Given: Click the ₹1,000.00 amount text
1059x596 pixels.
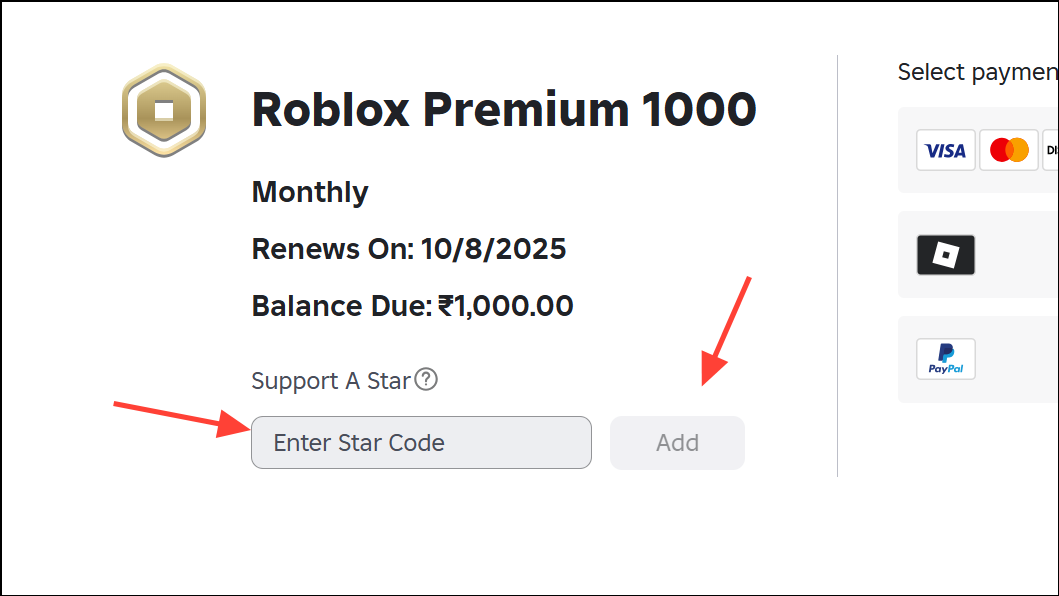Looking at the screenshot, I should pos(504,306).
